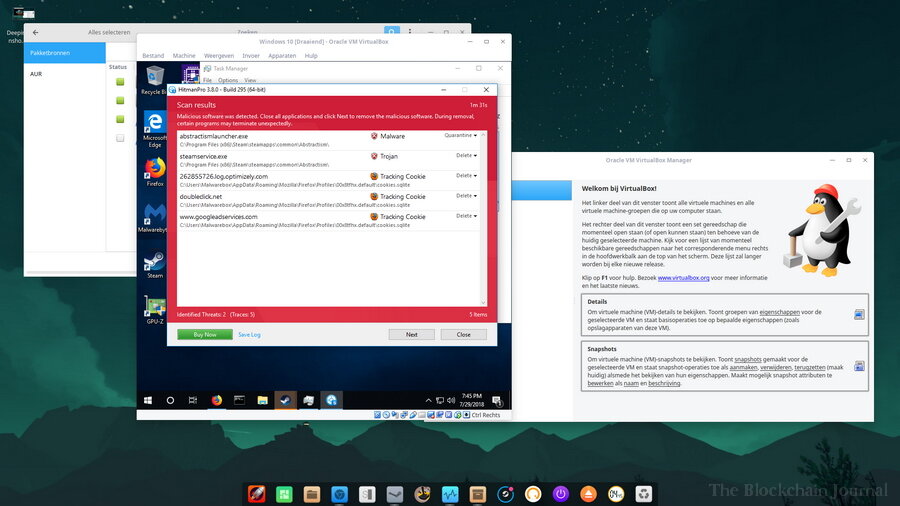Open Task View on the Windows taskbar

pyautogui.click(x=193, y=400)
